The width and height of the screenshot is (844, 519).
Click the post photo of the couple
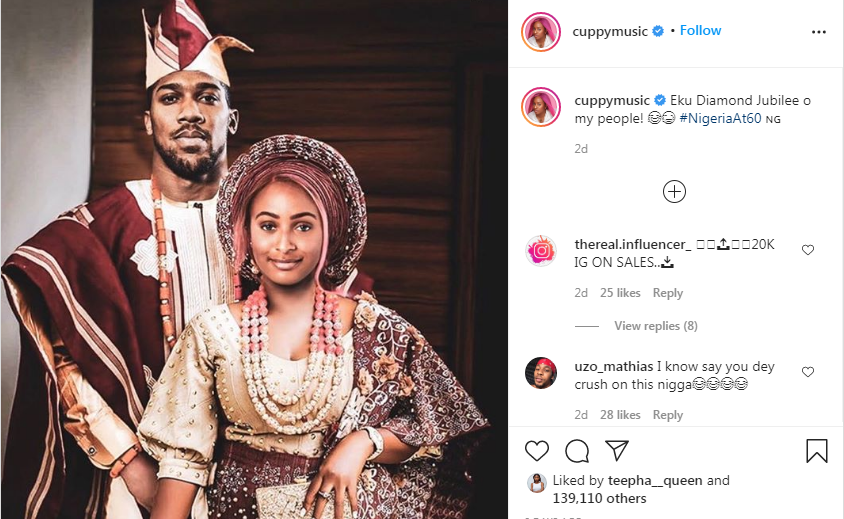pos(254,259)
